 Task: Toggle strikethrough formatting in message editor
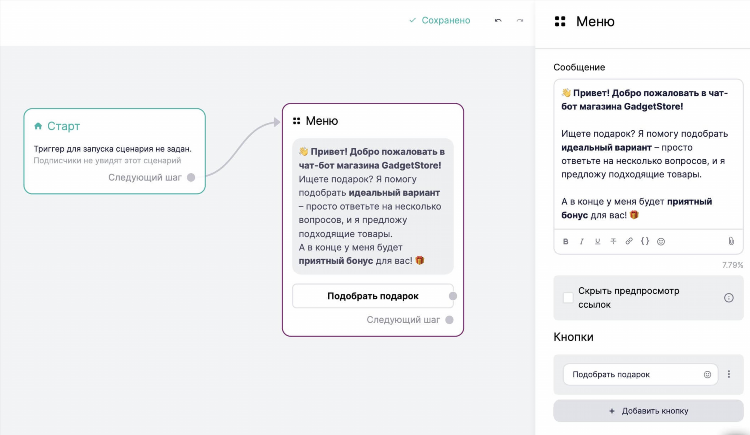[613, 242]
